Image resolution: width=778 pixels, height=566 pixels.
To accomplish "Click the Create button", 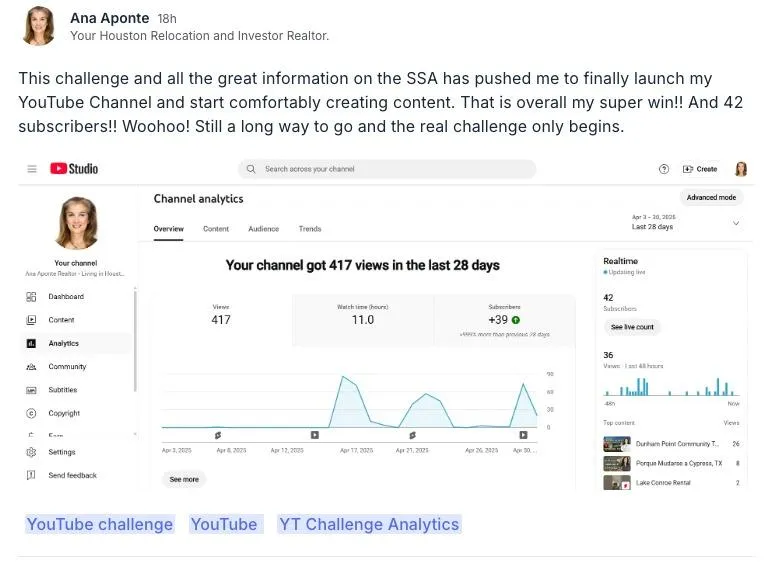I will [x=700, y=169].
